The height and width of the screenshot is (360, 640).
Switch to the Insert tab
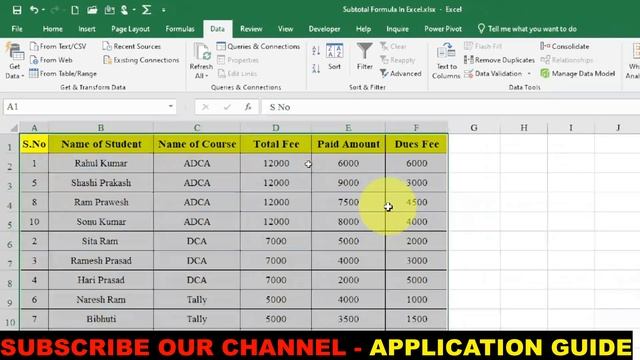87,29
